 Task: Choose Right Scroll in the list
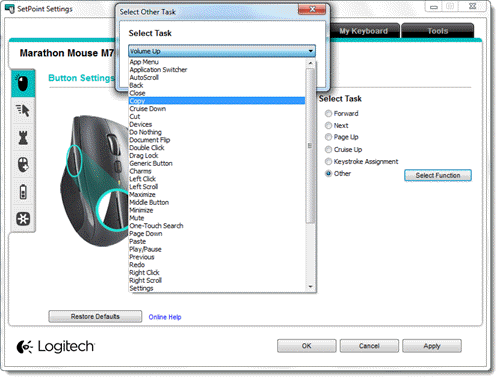point(217,280)
